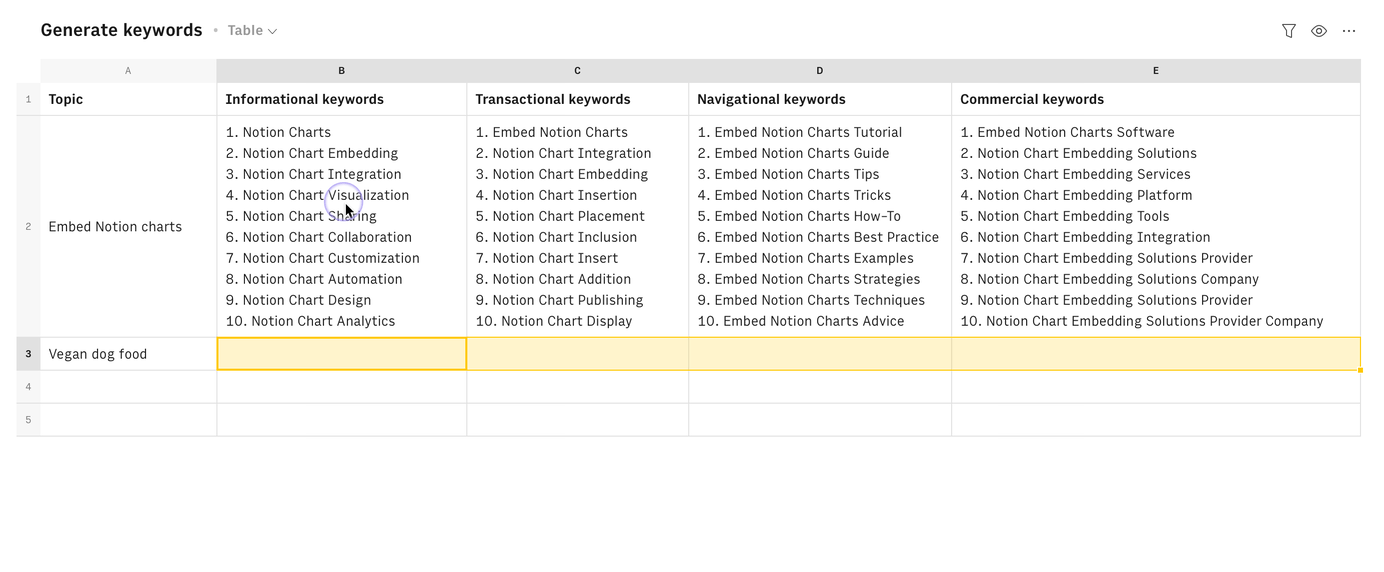1384x572 pixels.
Task: Click empty cell C3 beside Vegan dog food
Action: click(x=578, y=354)
